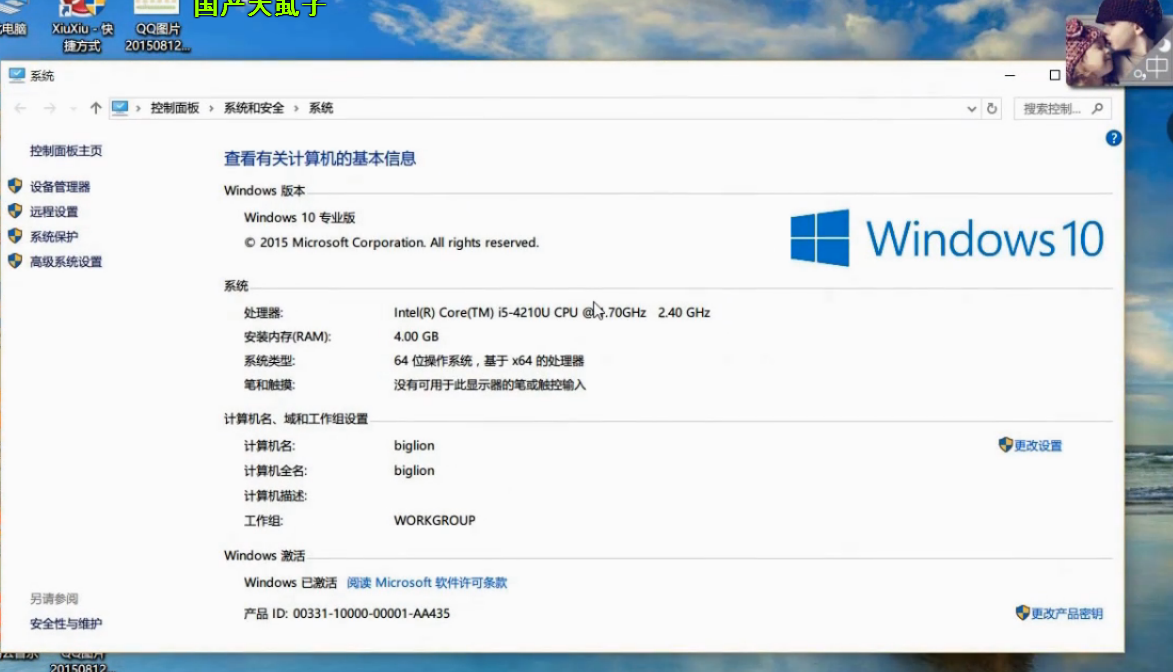This screenshot has height=672, width=1173.
Task: Click the computer icon in address bar
Action: tap(120, 108)
